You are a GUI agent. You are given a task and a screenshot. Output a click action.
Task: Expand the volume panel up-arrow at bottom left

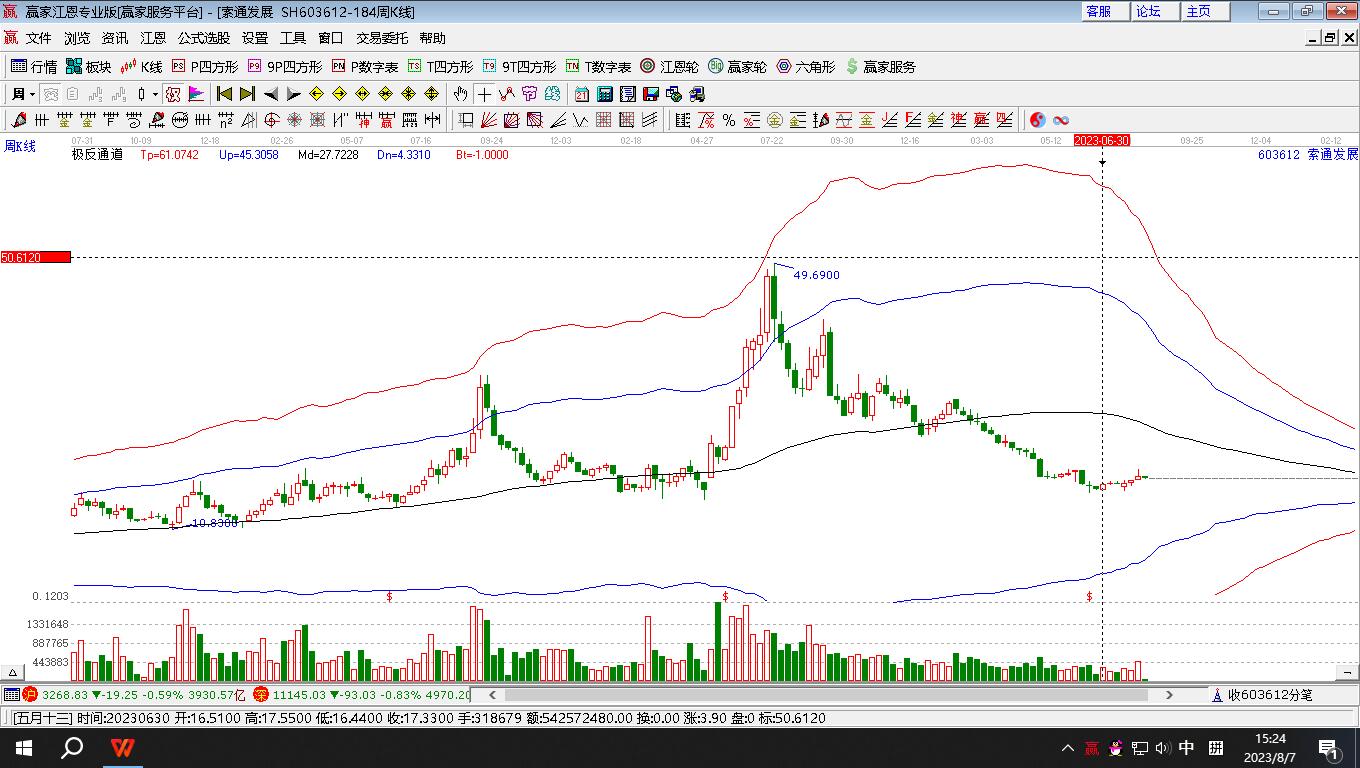tap(14, 673)
